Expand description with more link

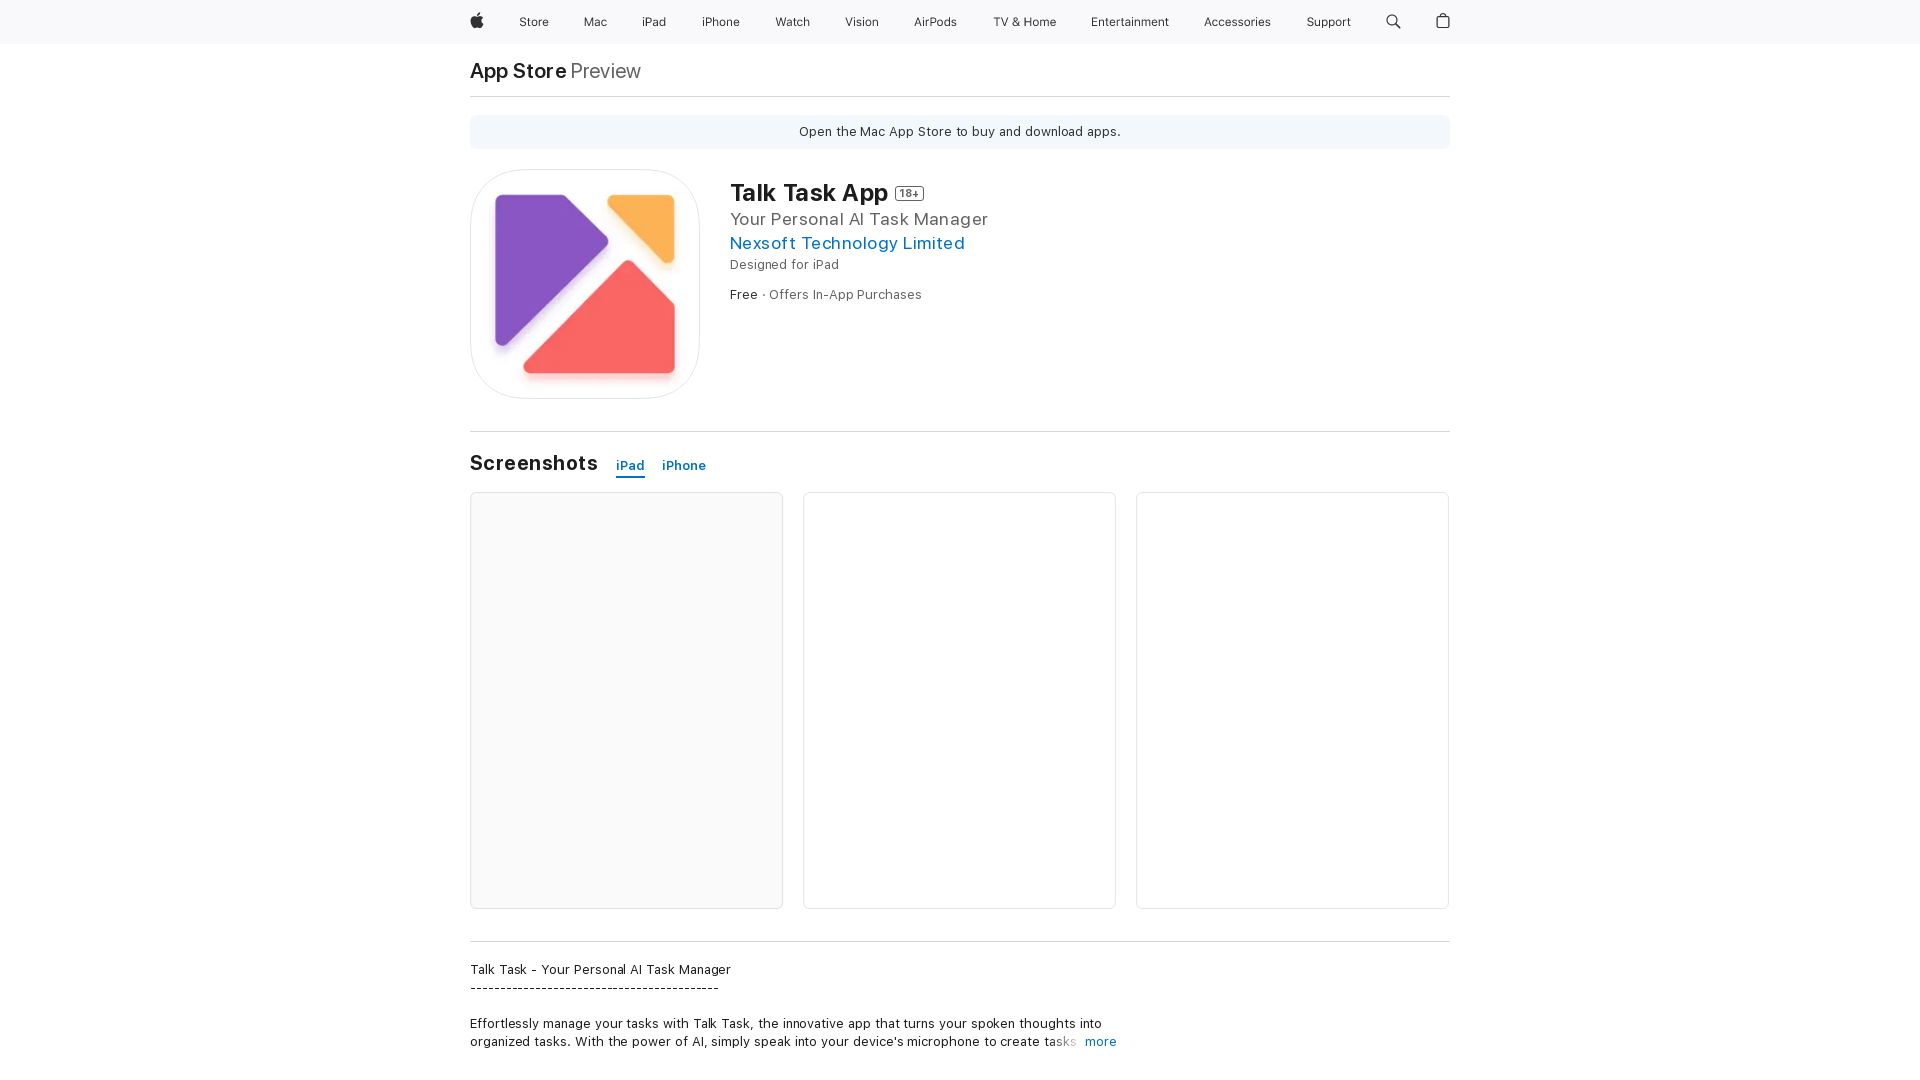pos(1100,1042)
